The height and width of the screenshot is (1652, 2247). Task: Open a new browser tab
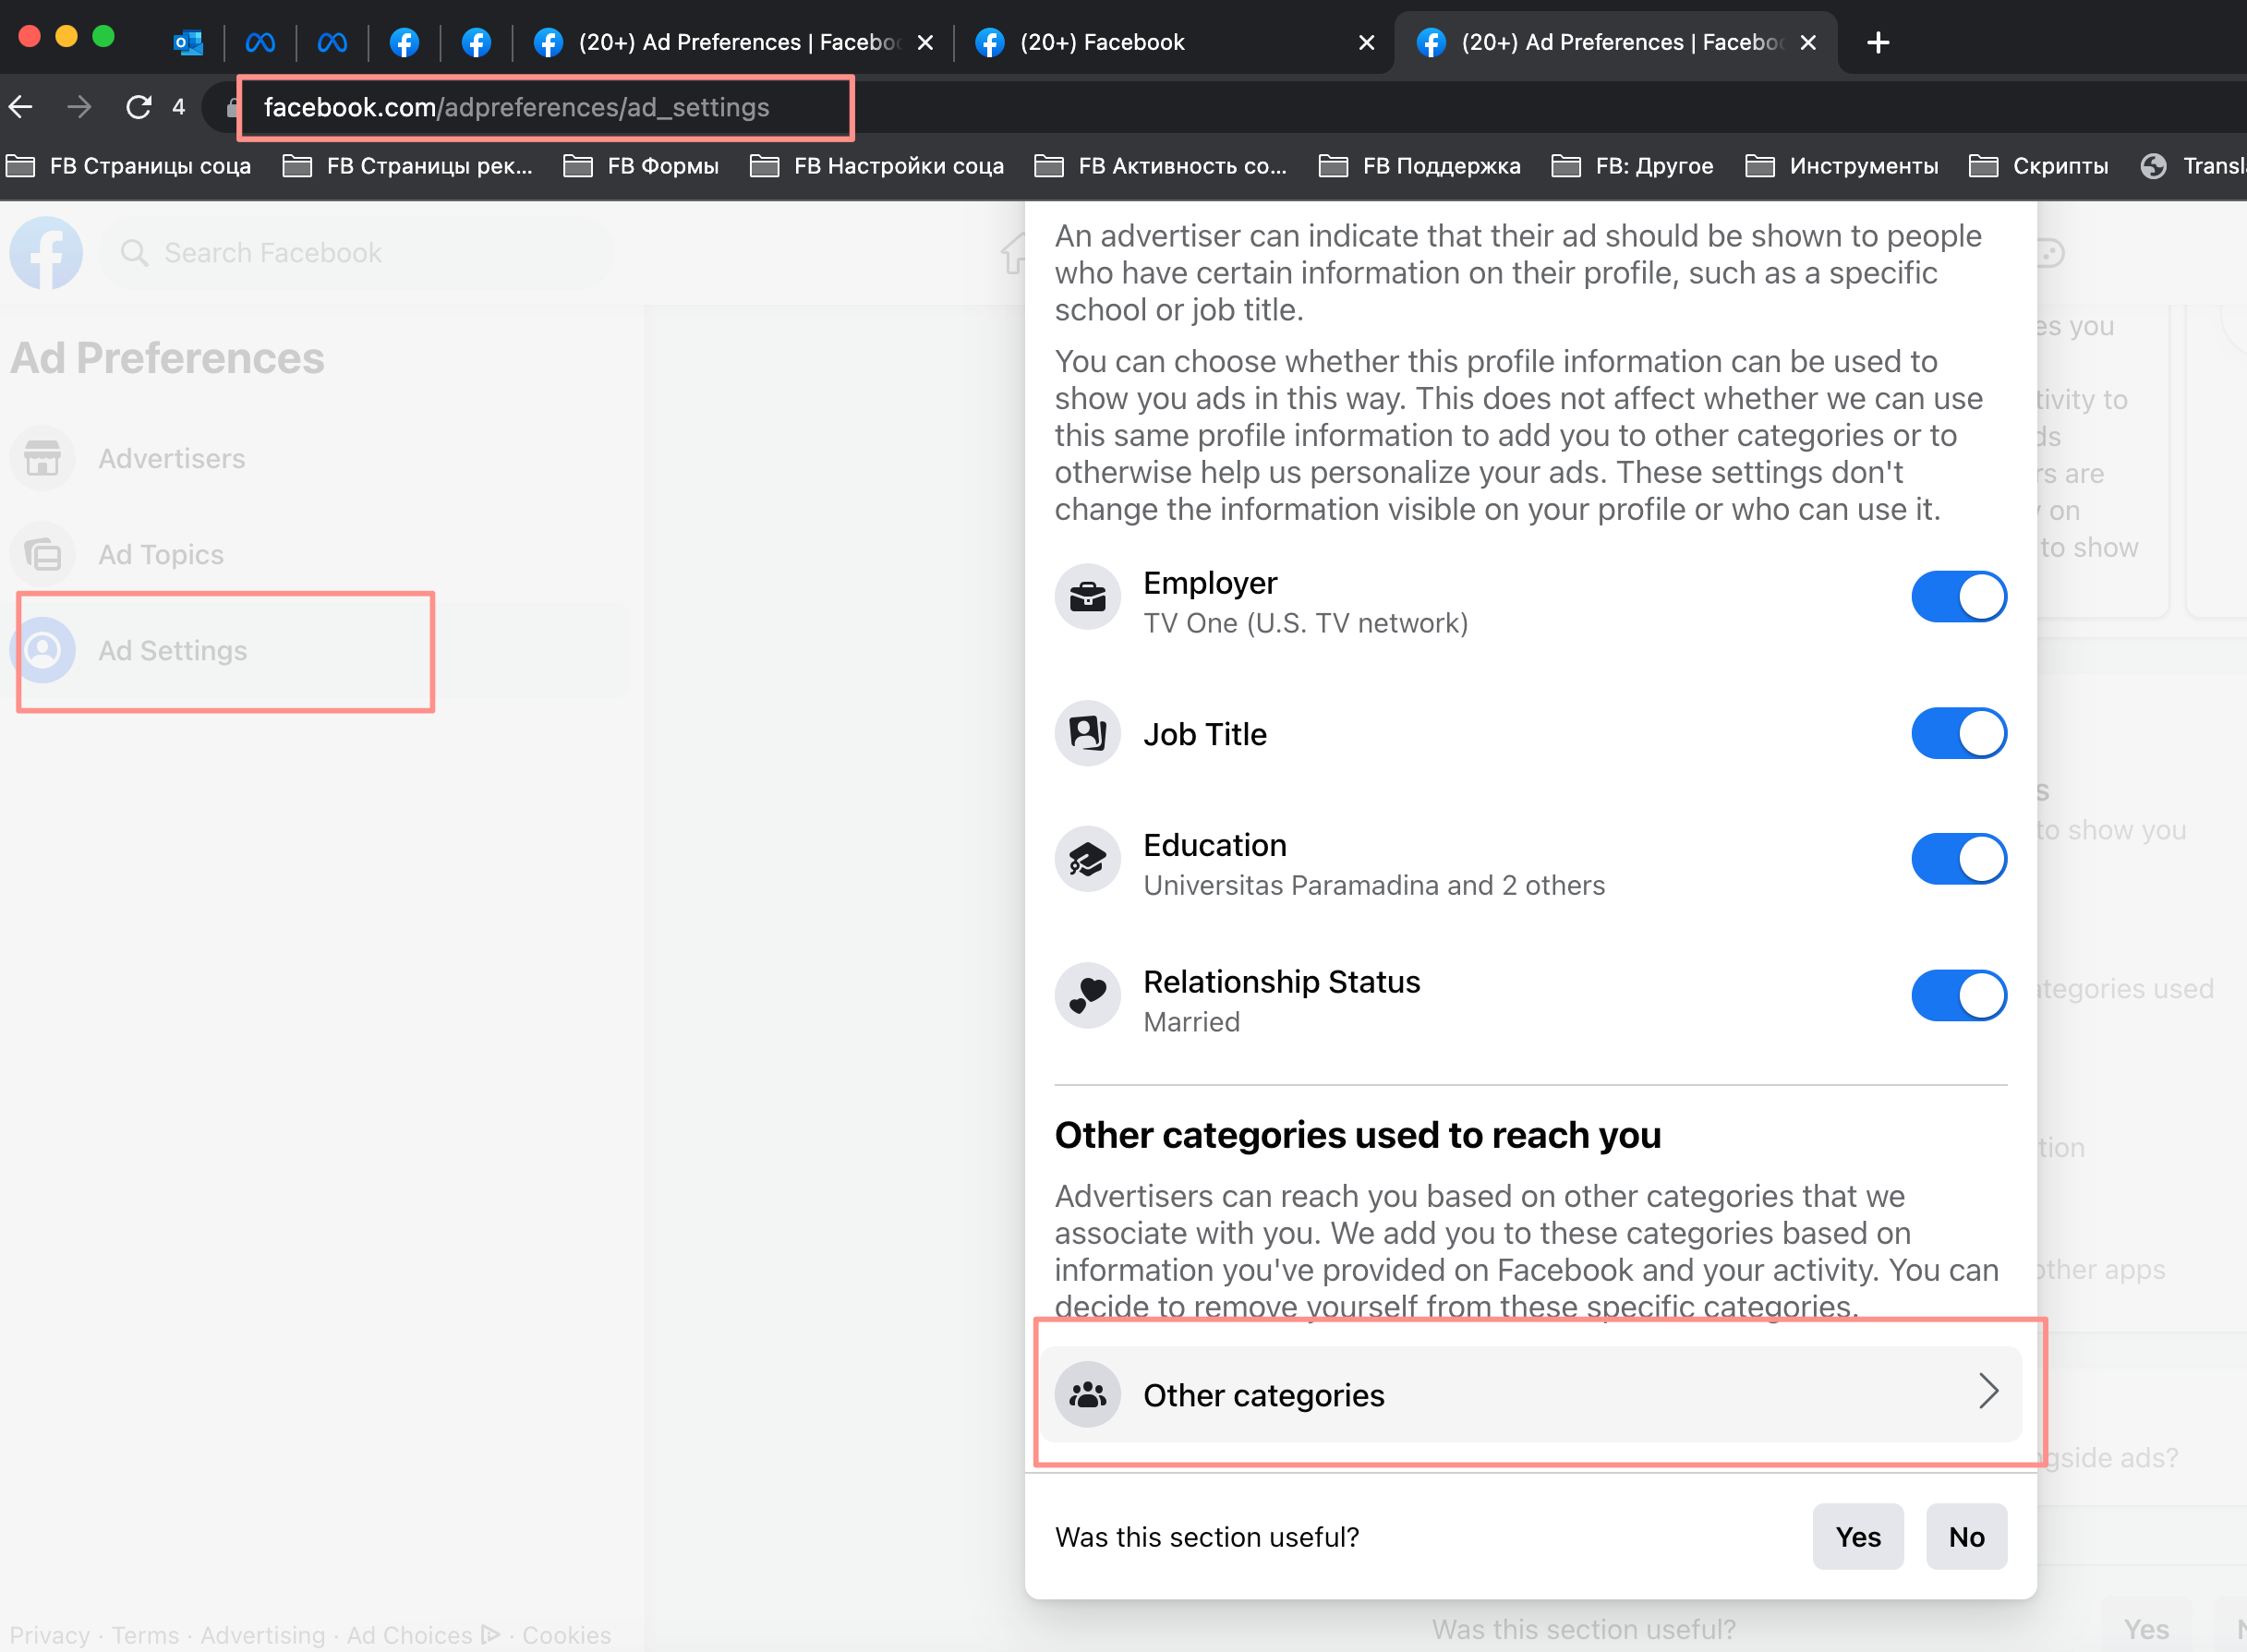point(1878,42)
